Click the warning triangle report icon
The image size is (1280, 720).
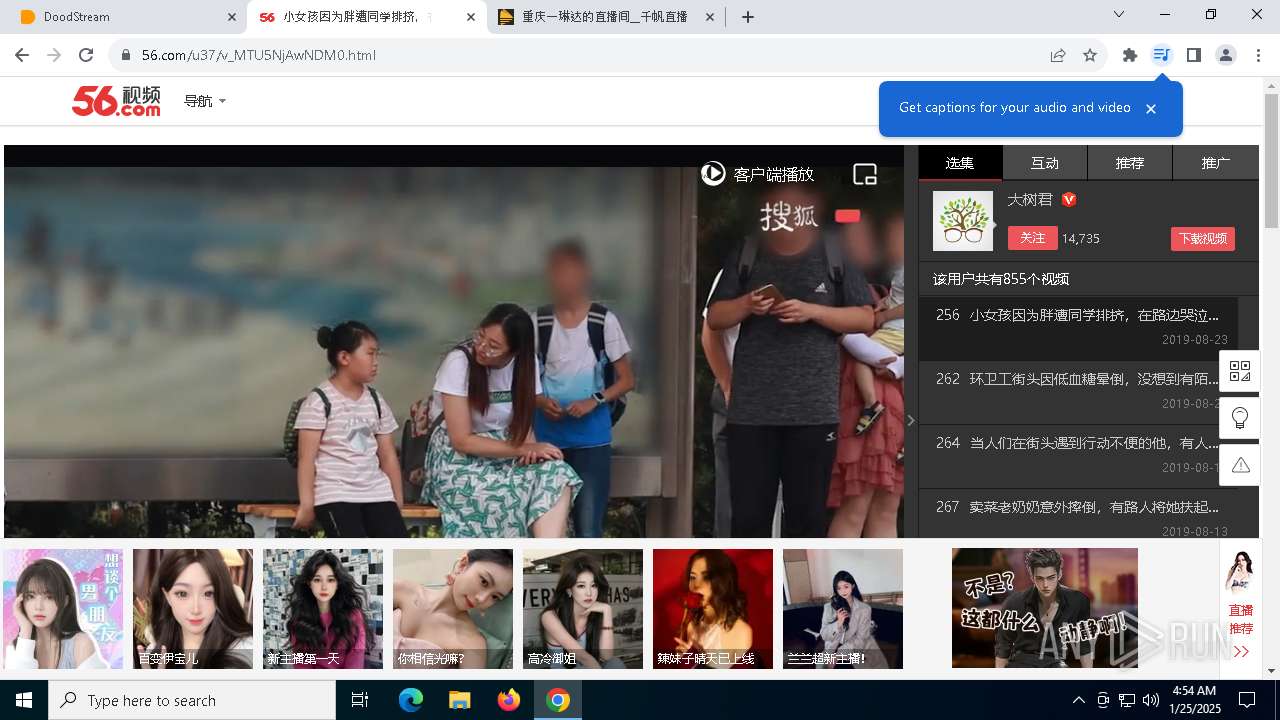1240,465
